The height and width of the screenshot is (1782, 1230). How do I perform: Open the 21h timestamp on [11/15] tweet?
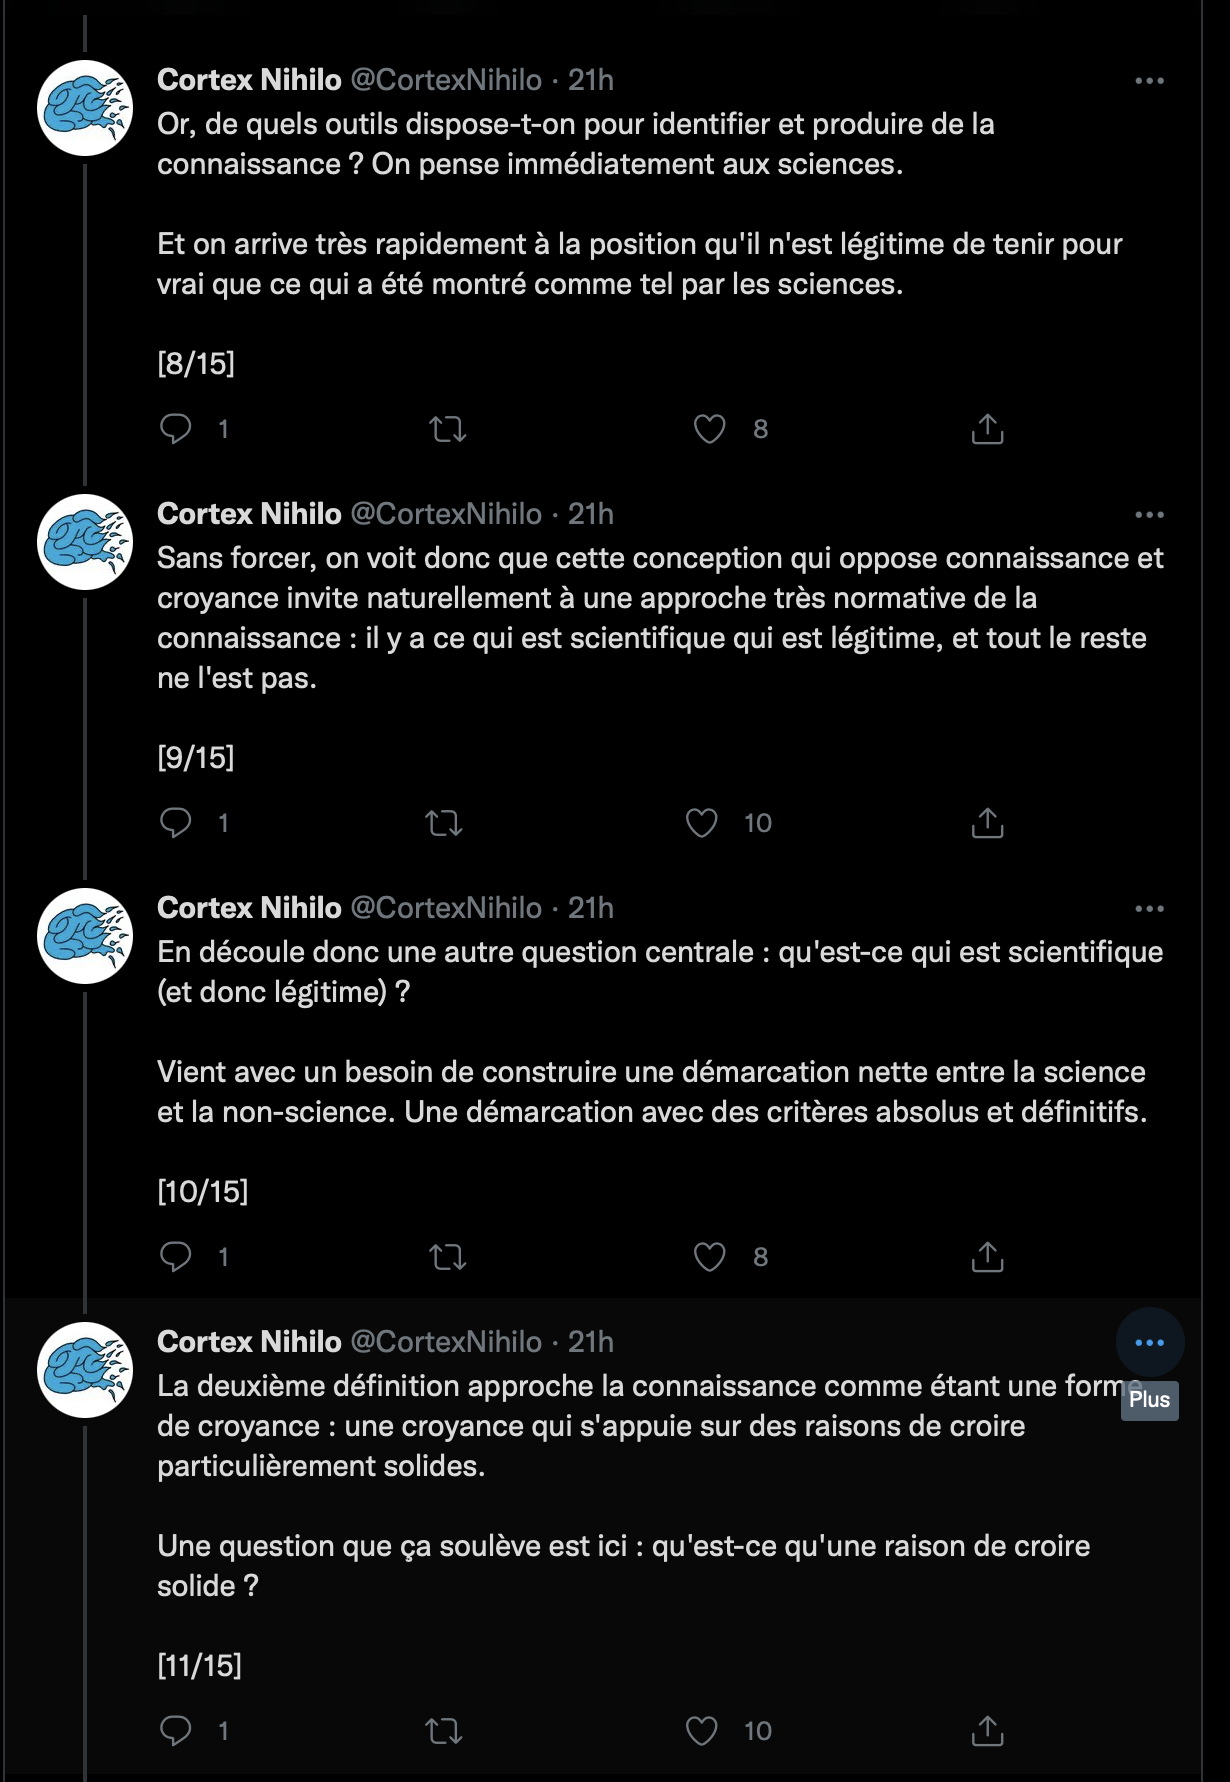[x=590, y=1342]
